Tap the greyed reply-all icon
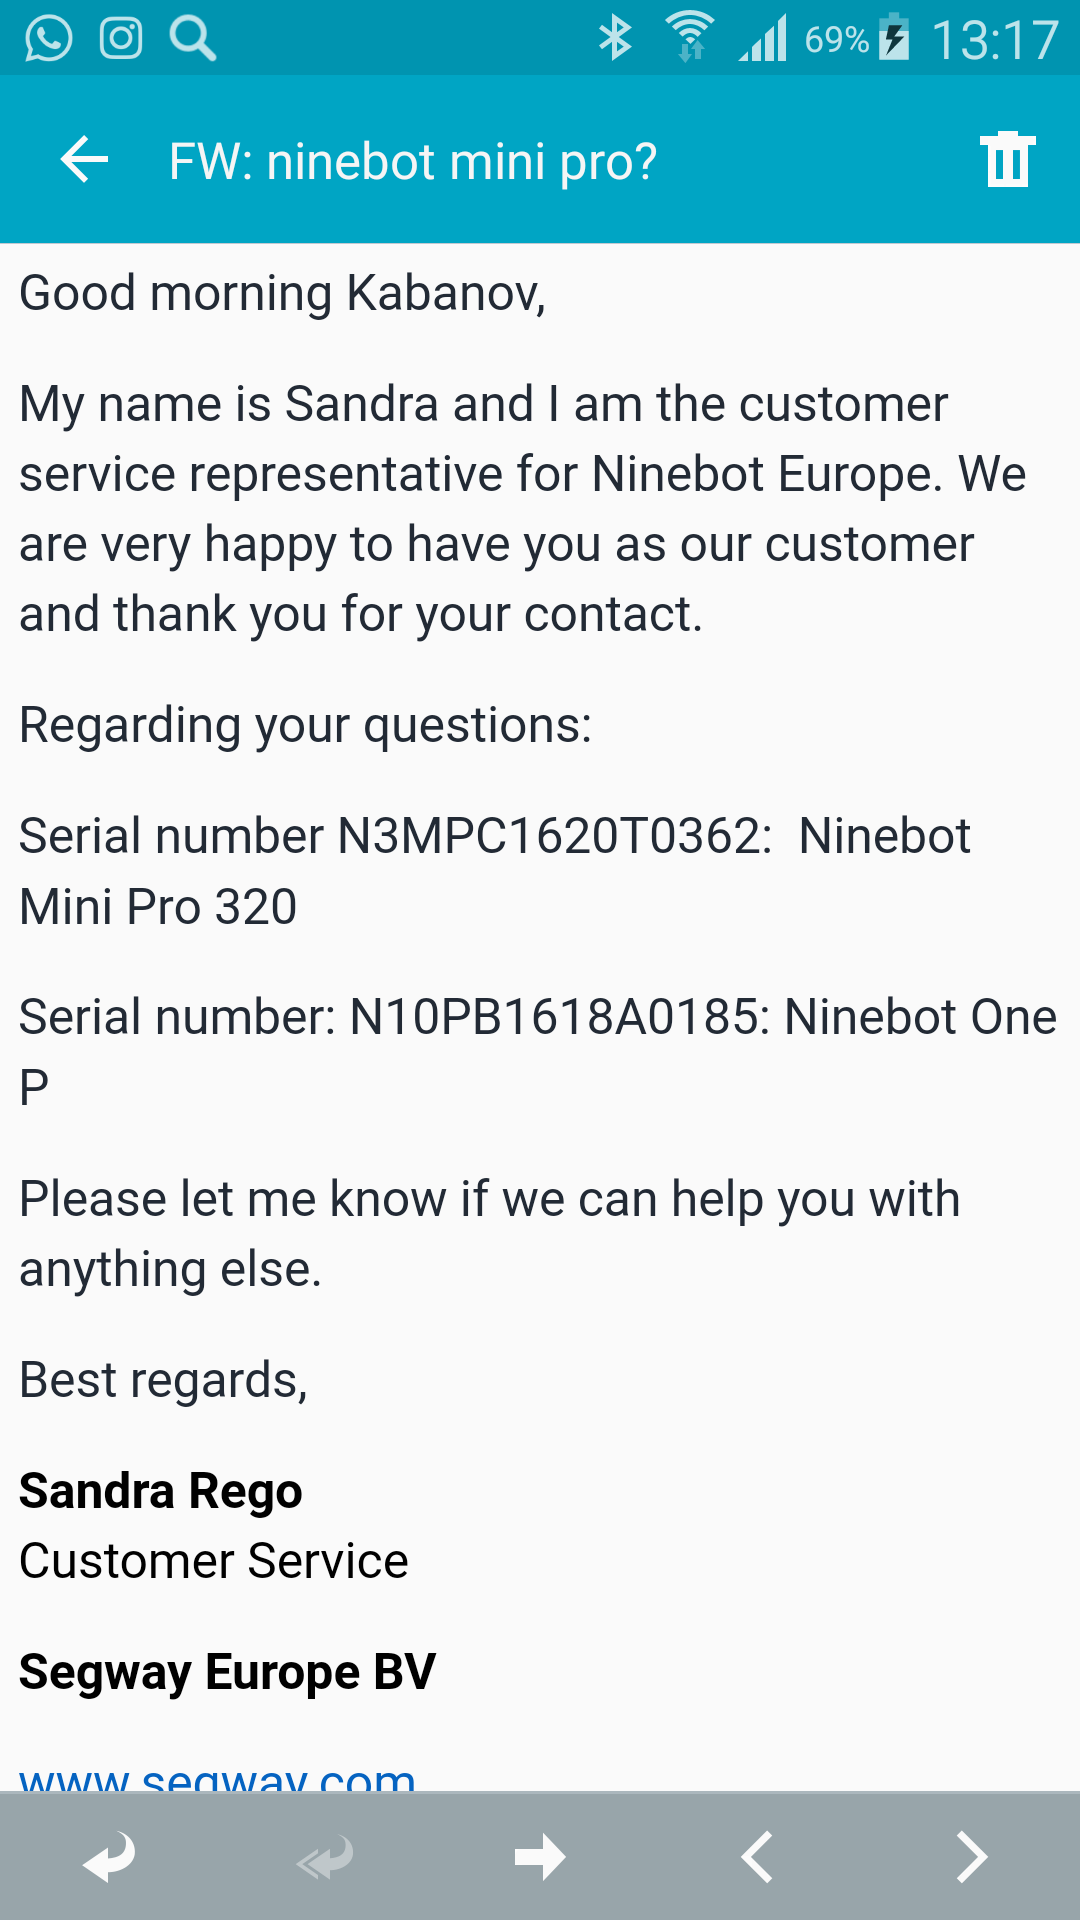The image size is (1080, 1920). (325, 1856)
